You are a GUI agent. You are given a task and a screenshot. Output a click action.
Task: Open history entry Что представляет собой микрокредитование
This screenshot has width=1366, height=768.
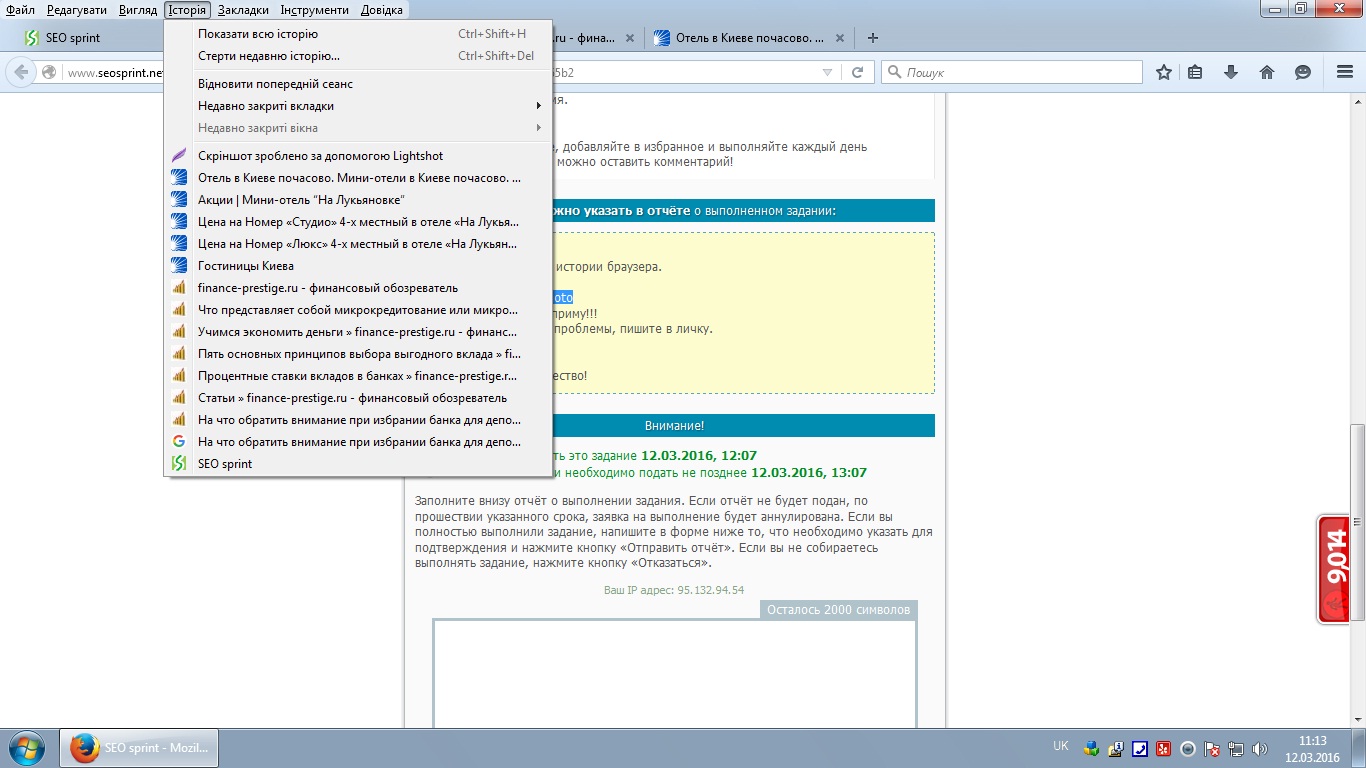pos(358,310)
